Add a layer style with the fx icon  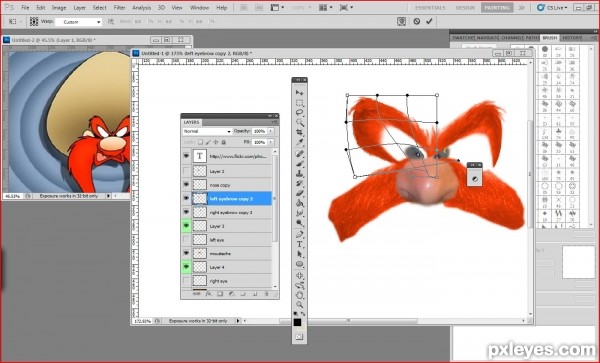tap(209, 294)
